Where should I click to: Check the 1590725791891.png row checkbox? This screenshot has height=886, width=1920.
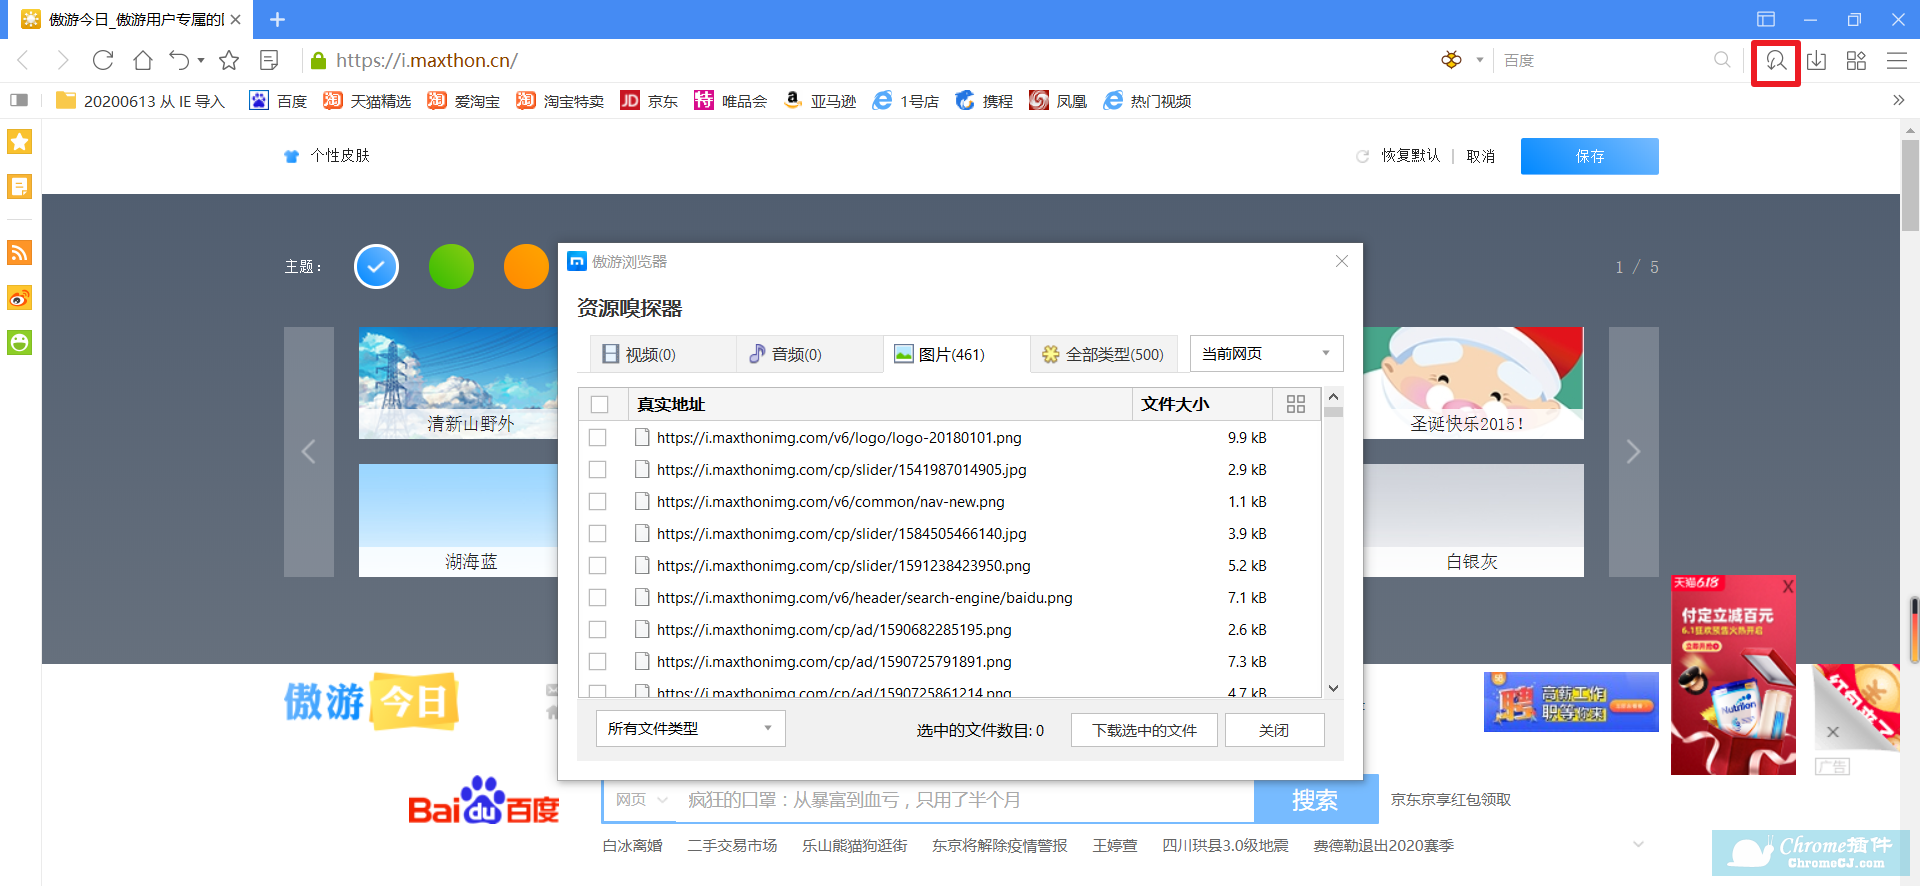click(x=598, y=662)
